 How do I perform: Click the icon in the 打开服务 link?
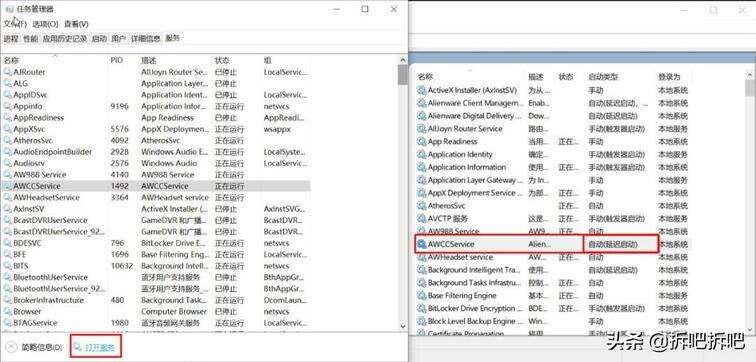click(79, 347)
